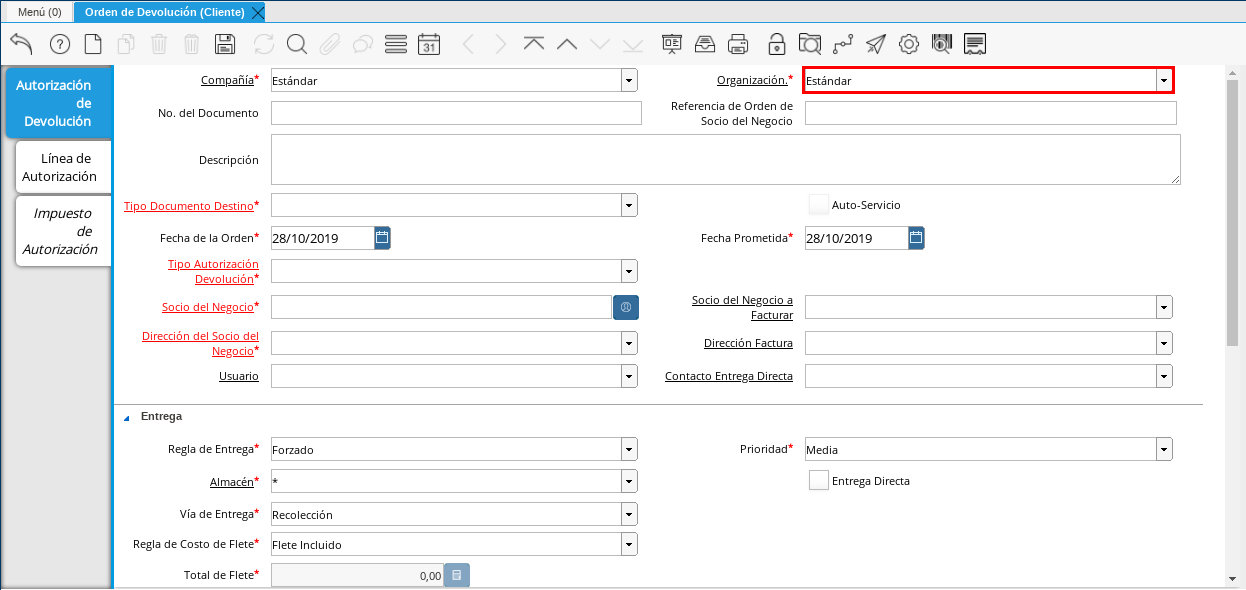Open the magnifier search icon in the toolbar
The image size is (1246, 590).
click(x=297, y=44)
